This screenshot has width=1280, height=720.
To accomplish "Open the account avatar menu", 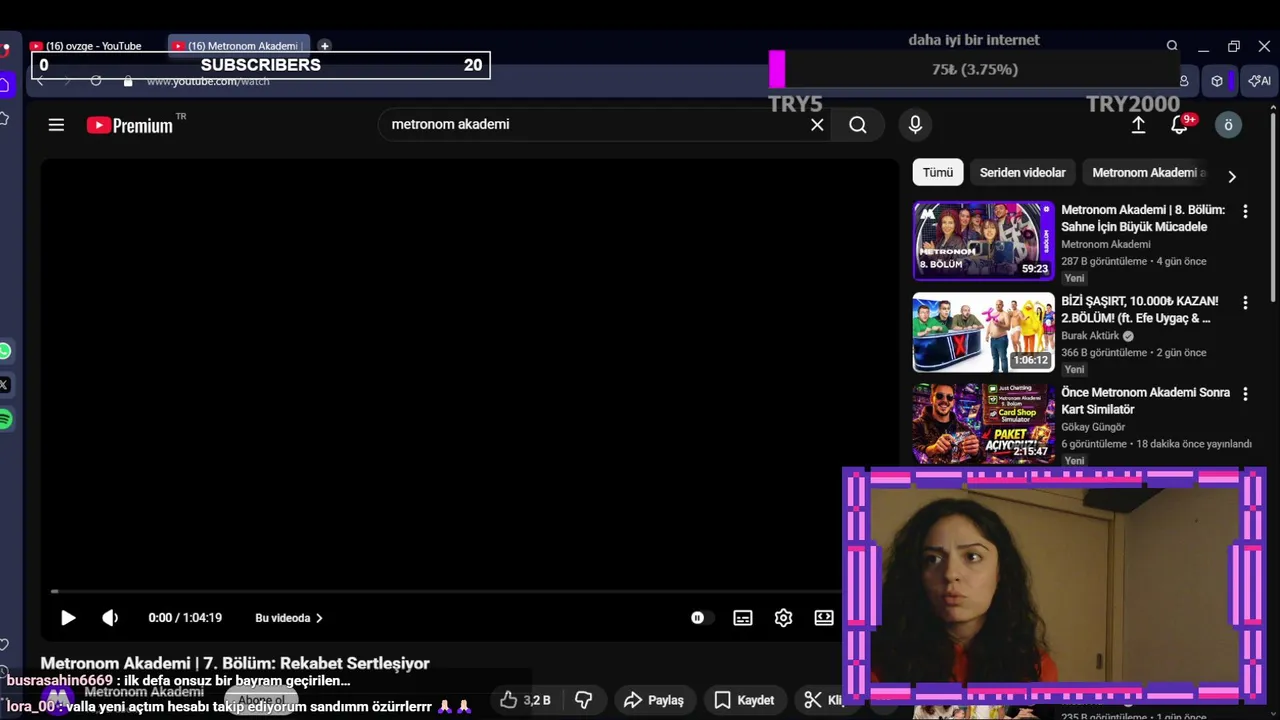I will pyautogui.click(x=1228, y=125).
